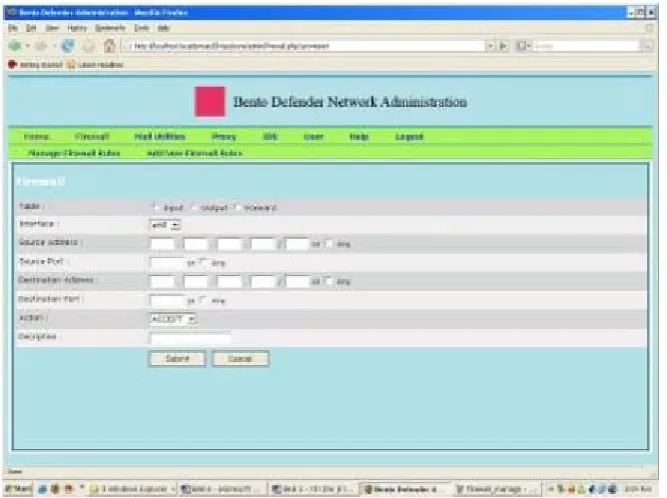Image resolution: width=667 pixels, height=498 pixels.
Task: Select the Output table radio button
Action: coord(194,207)
